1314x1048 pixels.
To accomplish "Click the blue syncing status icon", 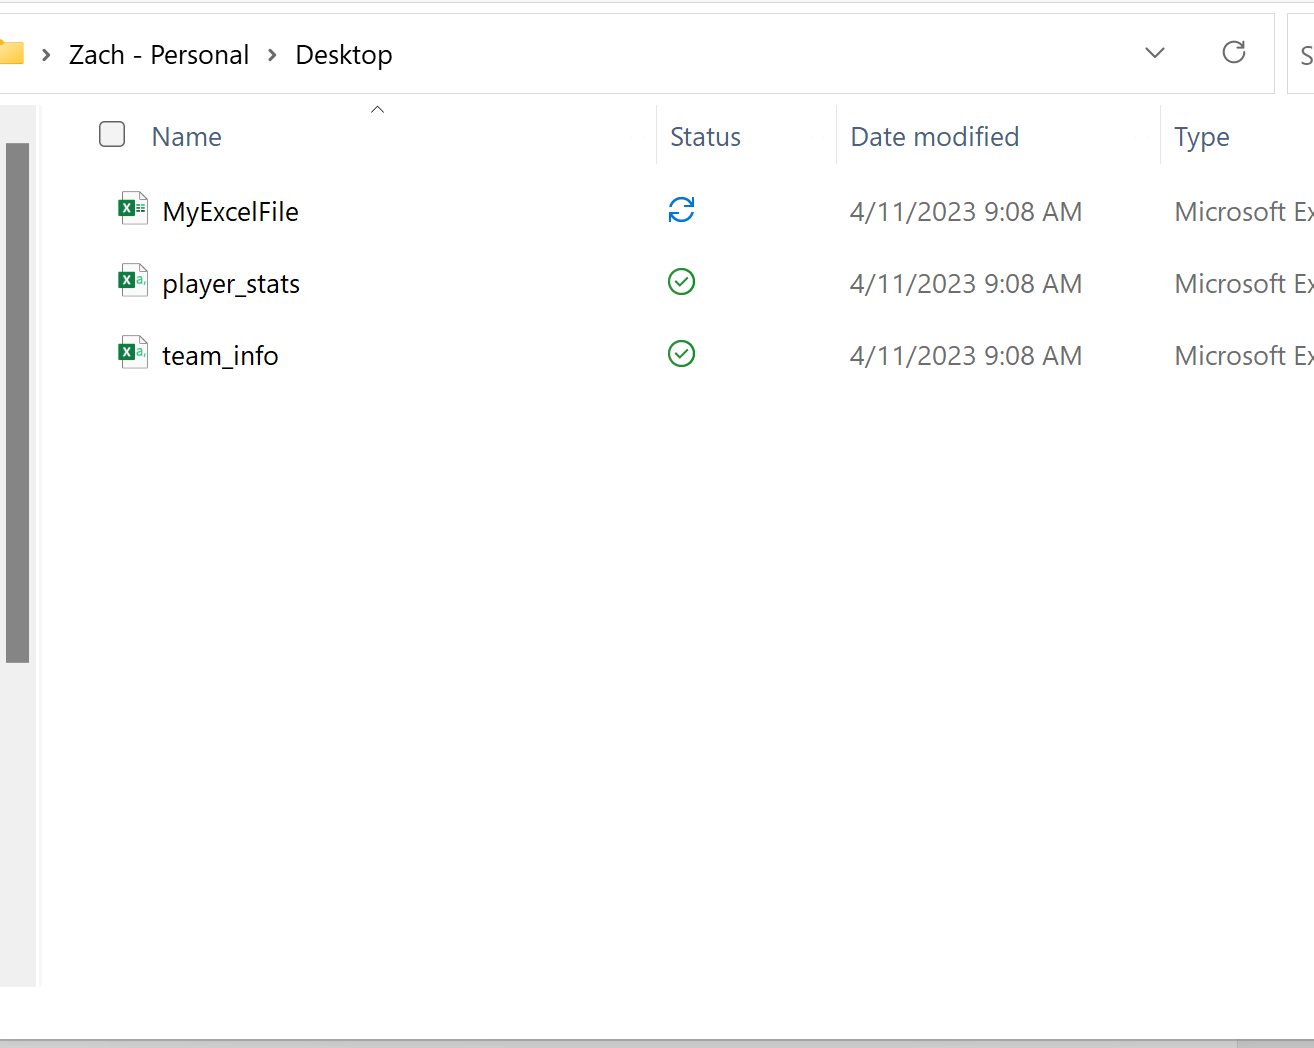I will (681, 210).
